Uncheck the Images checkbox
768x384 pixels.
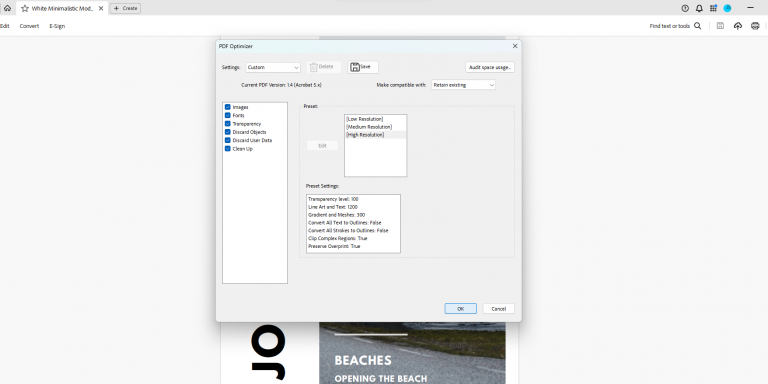click(x=228, y=107)
